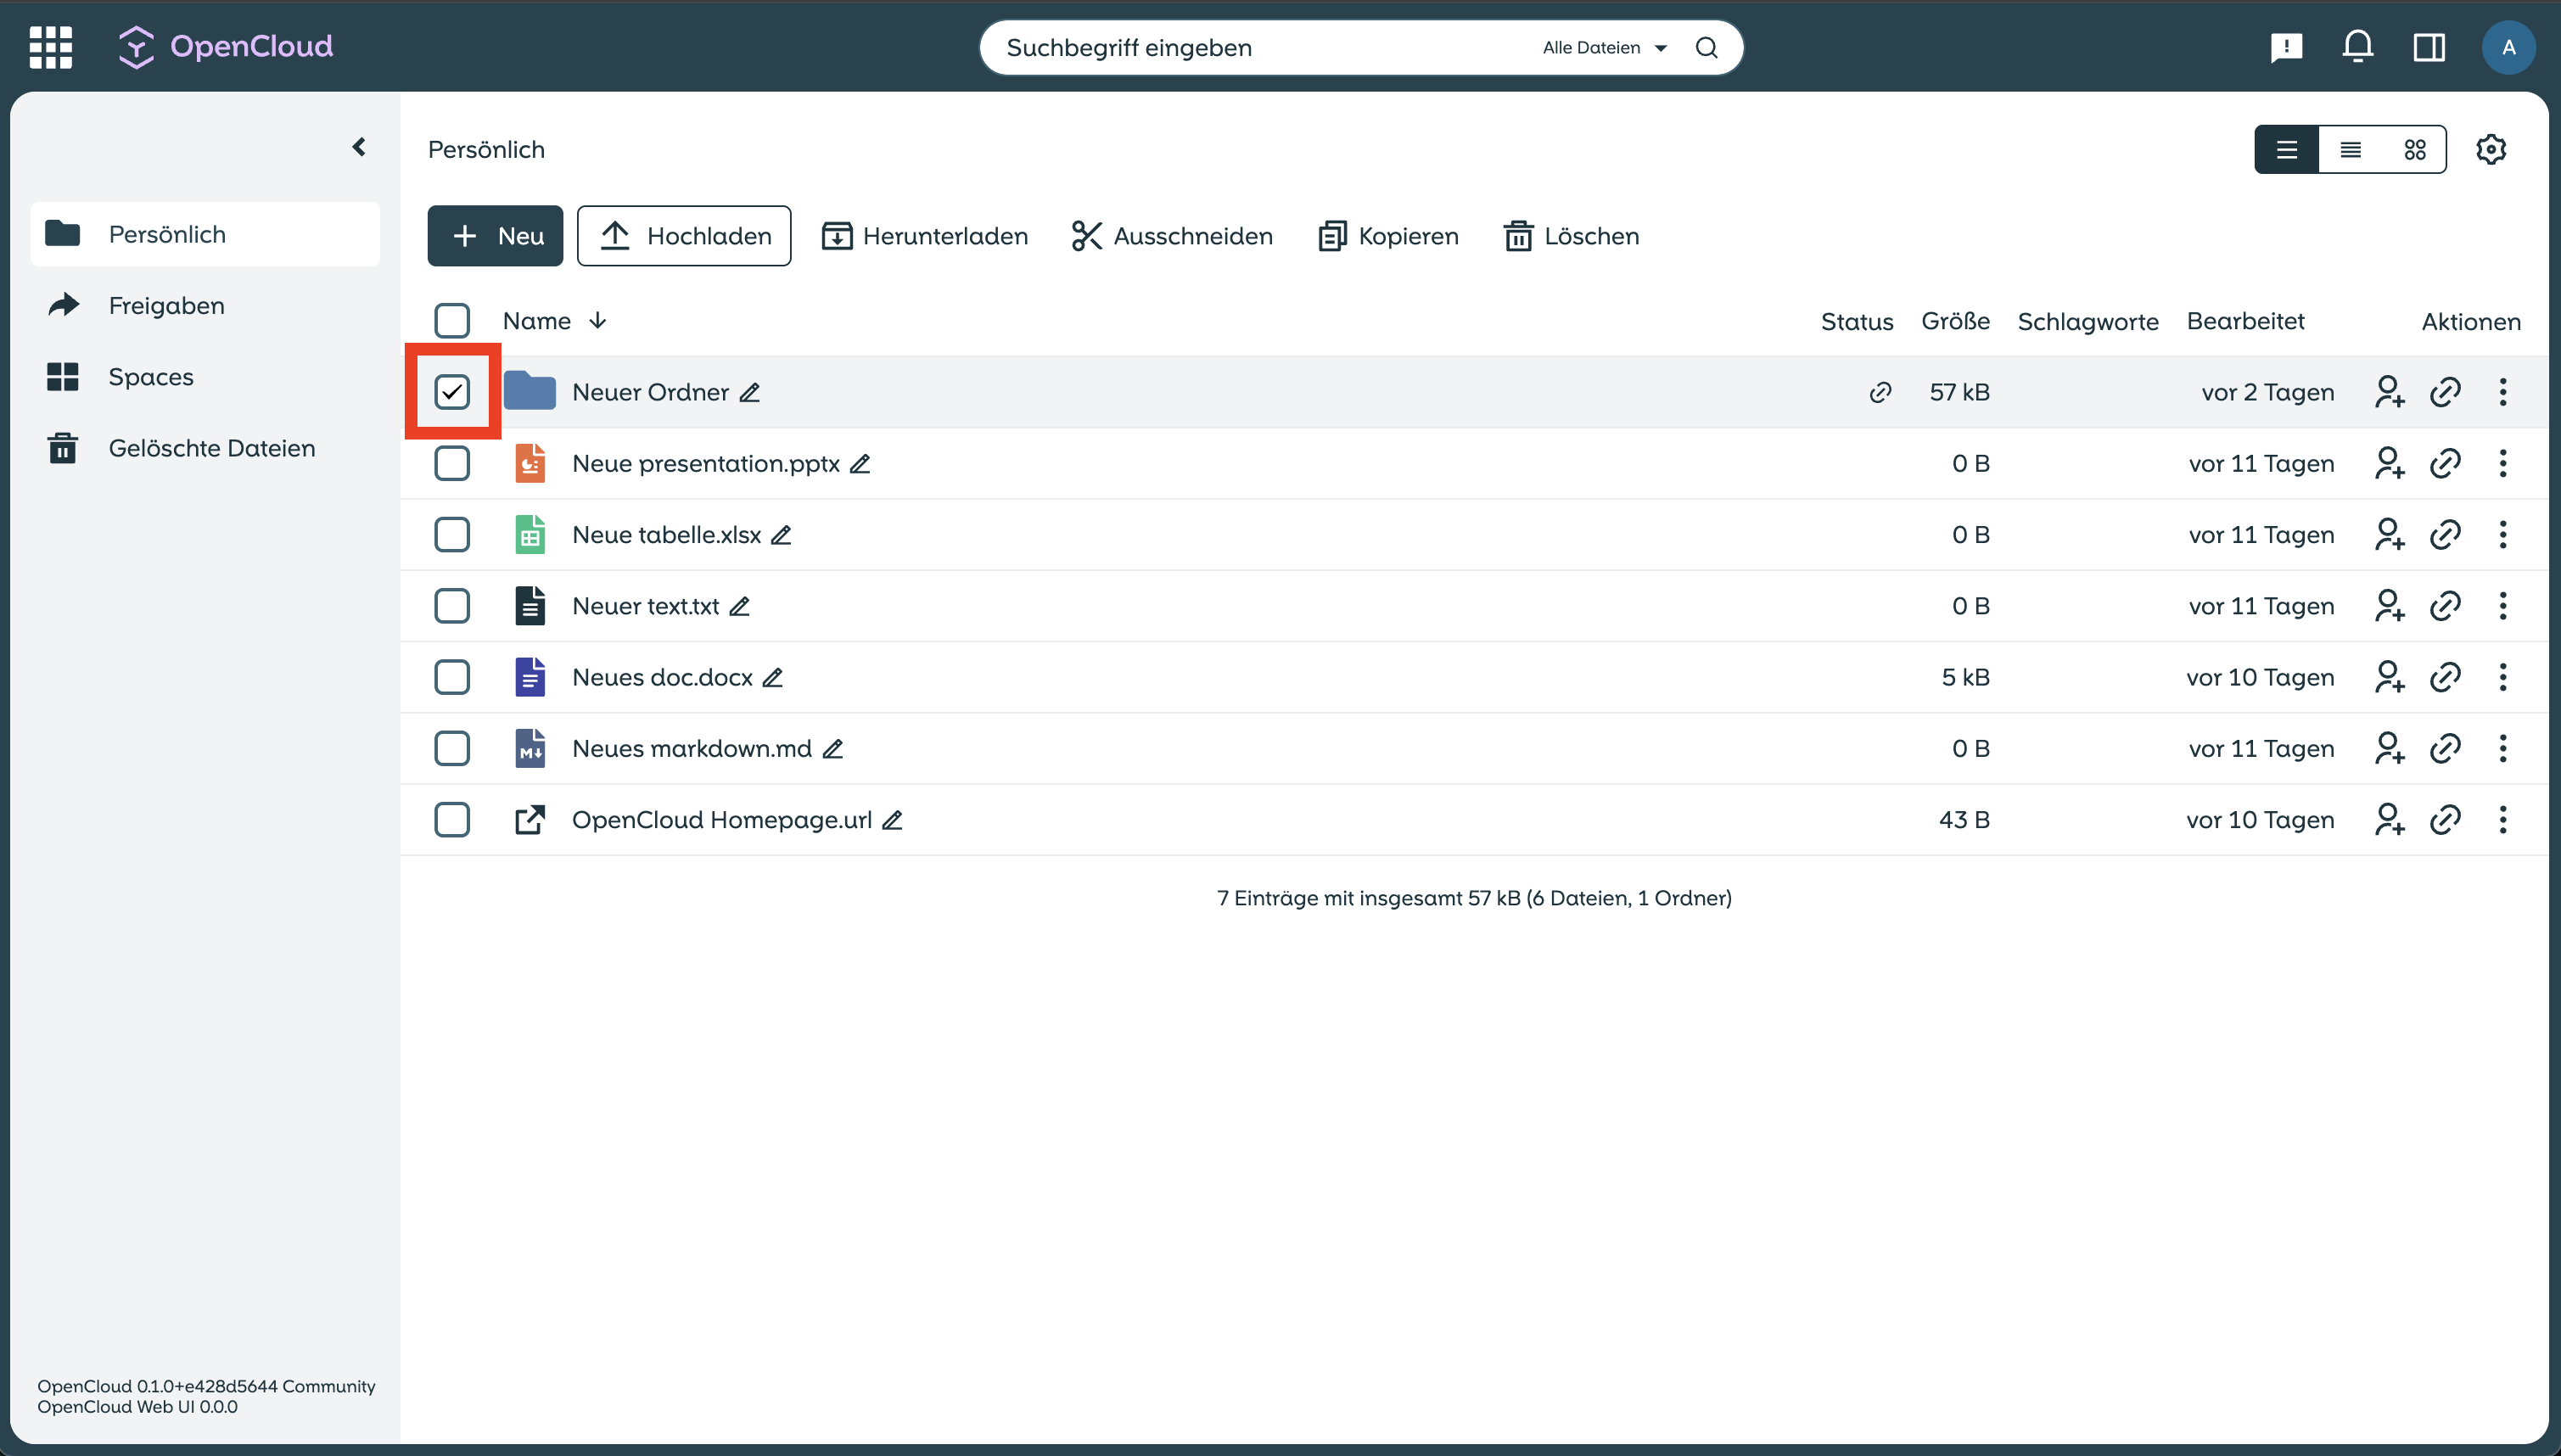This screenshot has width=2561, height=1456.
Task: Check Neue presentation.pptx checkbox
Action: click(x=452, y=463)
